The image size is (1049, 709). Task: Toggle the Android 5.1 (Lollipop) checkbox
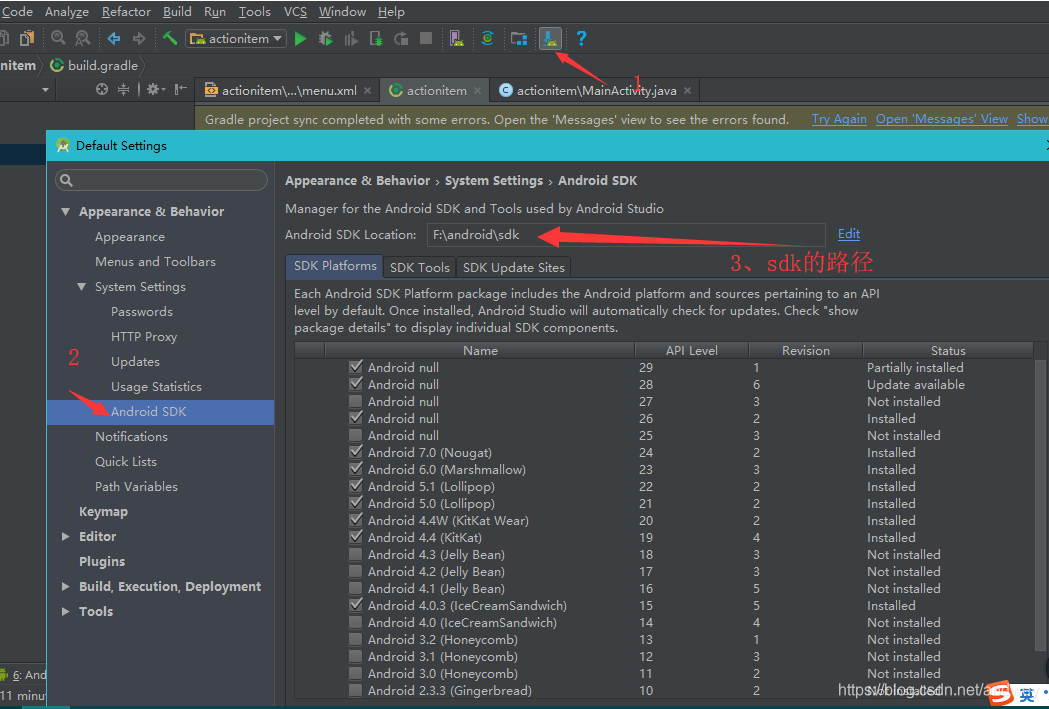[x=356, y=486]
